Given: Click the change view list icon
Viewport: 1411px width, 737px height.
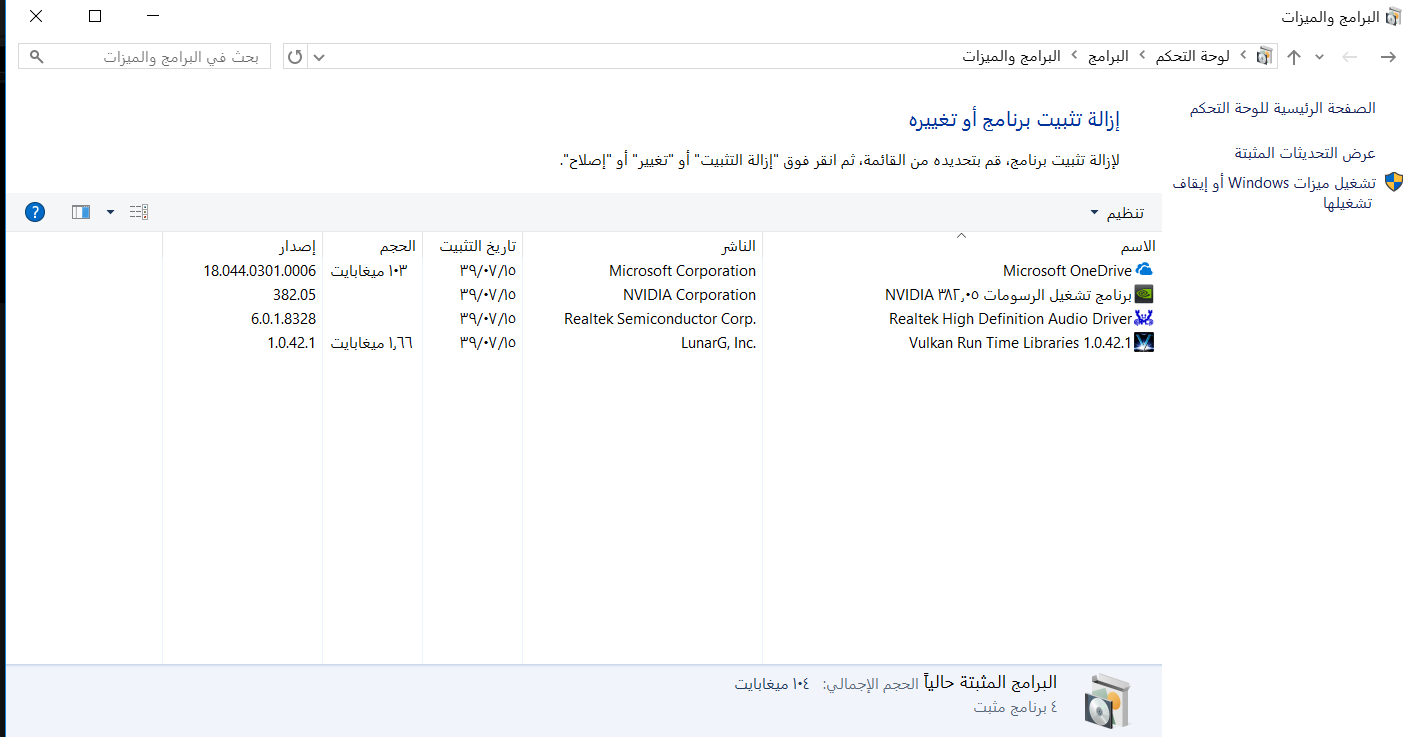Looking at the screenshot, I should click(139, 212).
